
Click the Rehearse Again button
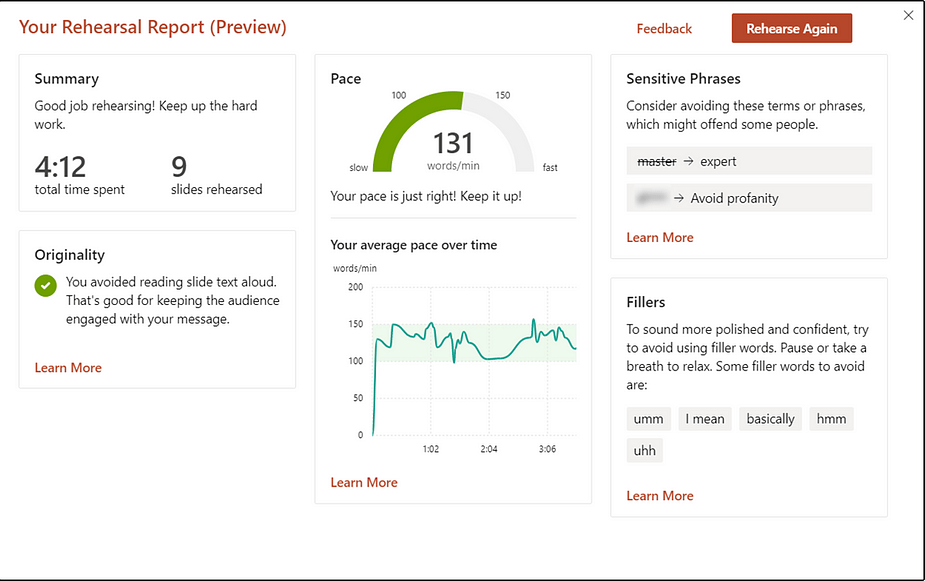click(x=791, y=29)
